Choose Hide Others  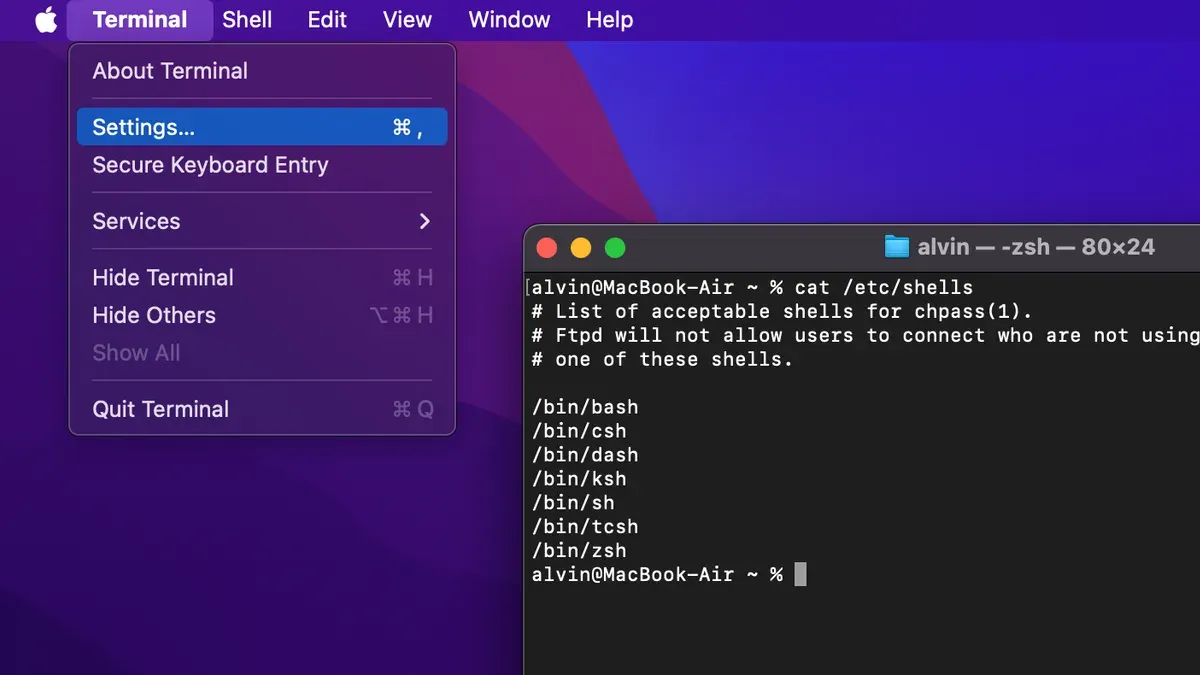click(x=262, y=315)
